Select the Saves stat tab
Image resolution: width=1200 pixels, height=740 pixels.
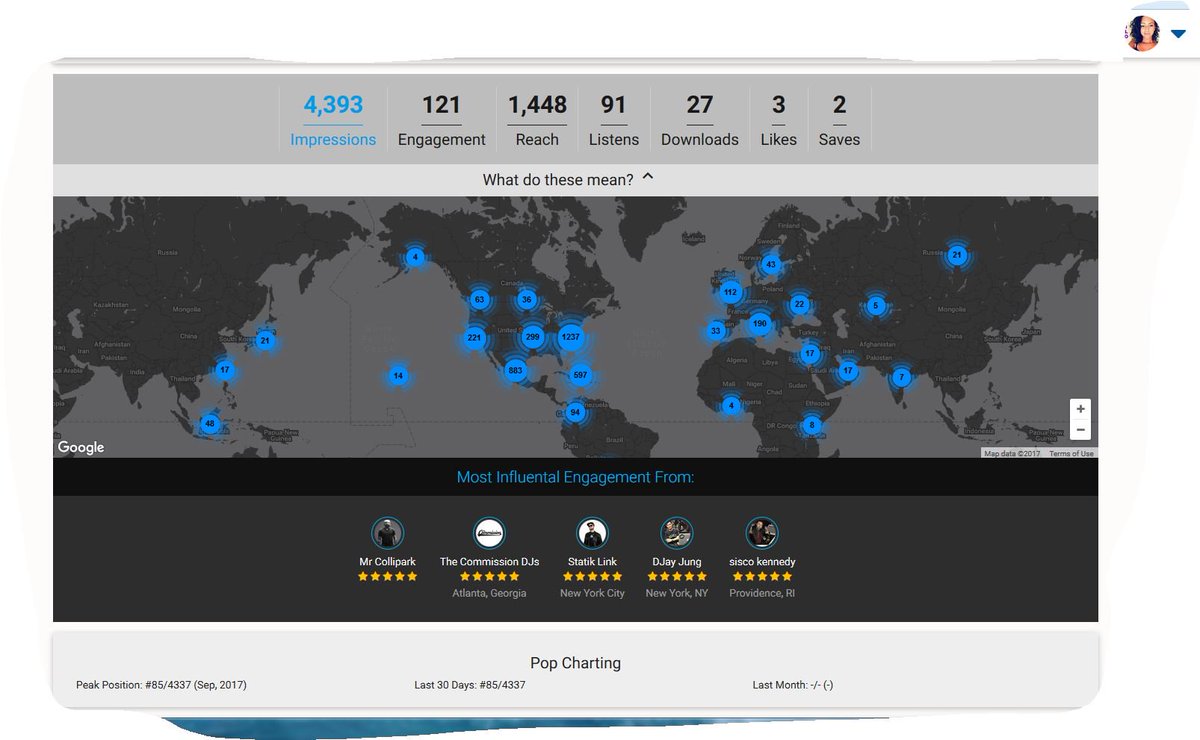click(839, 119)
